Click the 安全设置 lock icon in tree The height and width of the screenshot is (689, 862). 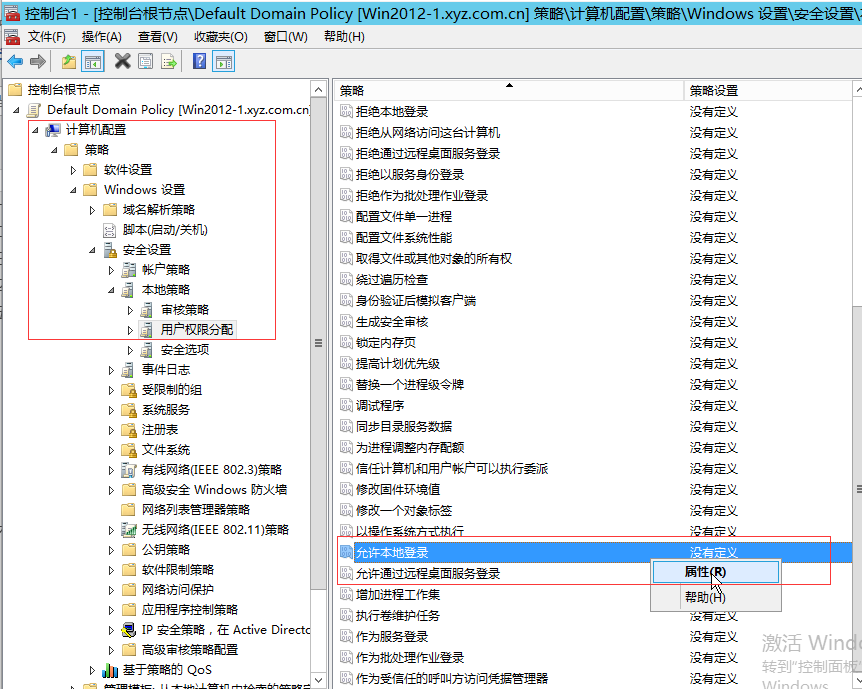point(110,250)
